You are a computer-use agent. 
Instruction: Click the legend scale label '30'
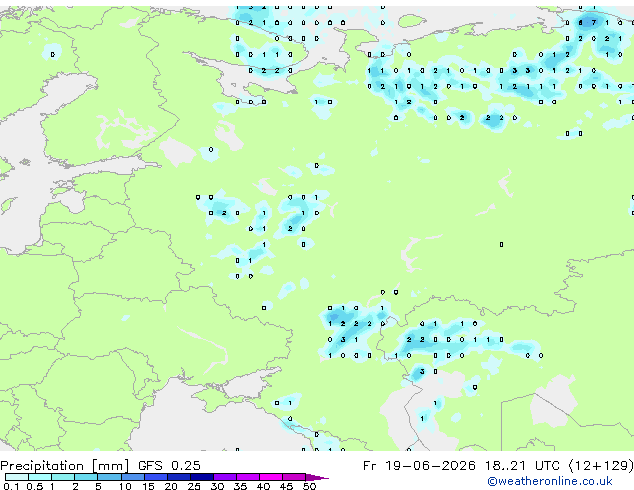click(x=217, y=486)
